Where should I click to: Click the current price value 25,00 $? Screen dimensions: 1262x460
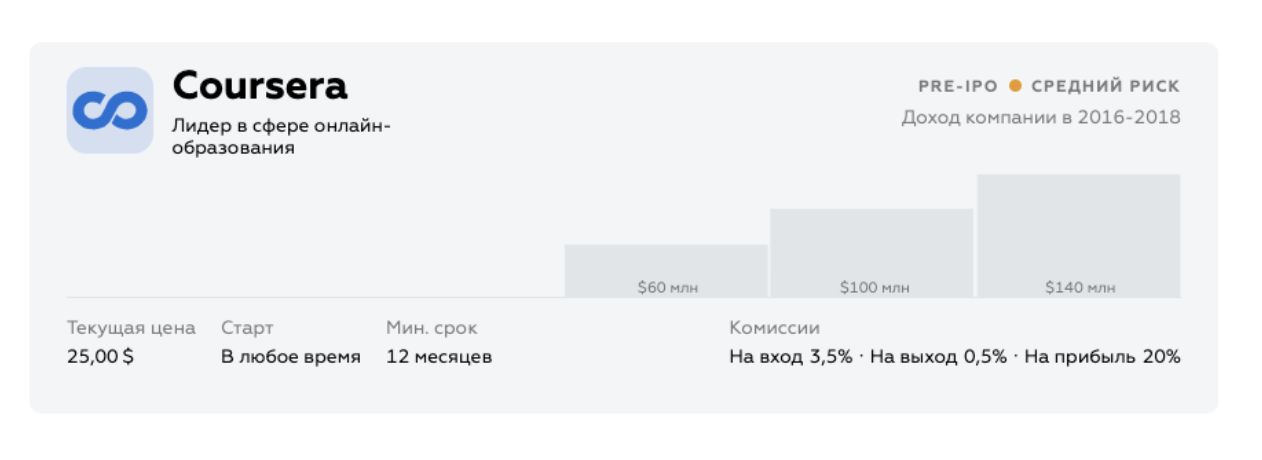100,357
